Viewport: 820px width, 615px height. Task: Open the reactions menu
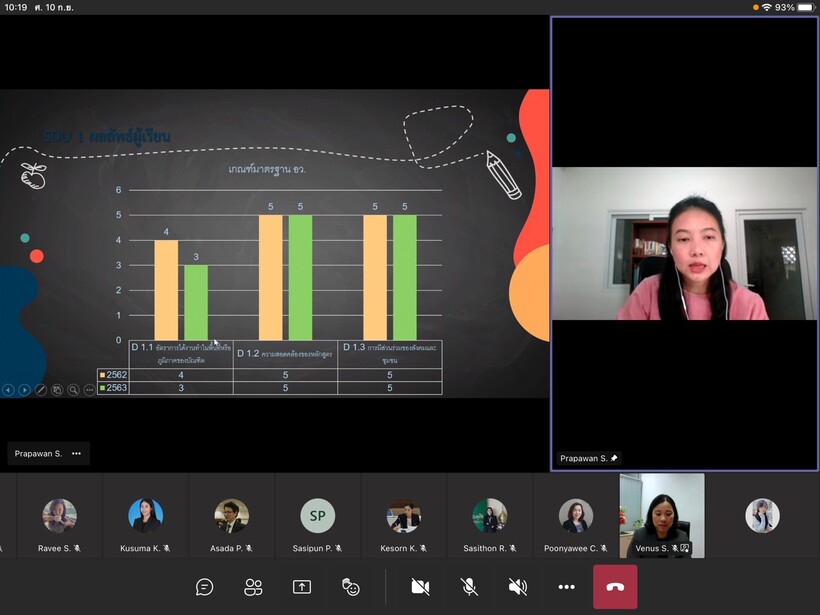[350, 587]
